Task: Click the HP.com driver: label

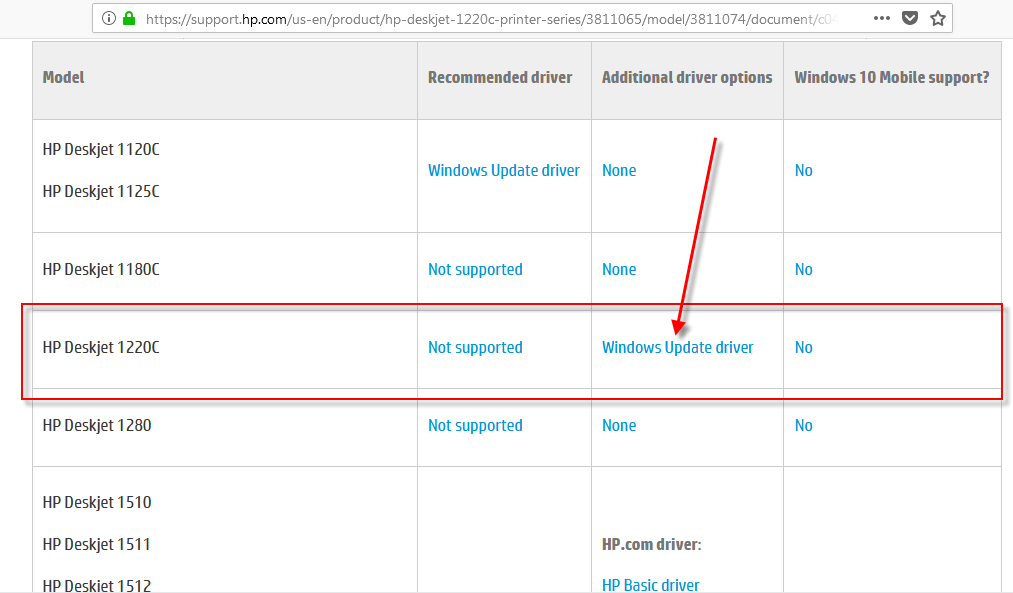Action: tap(651, 545)
